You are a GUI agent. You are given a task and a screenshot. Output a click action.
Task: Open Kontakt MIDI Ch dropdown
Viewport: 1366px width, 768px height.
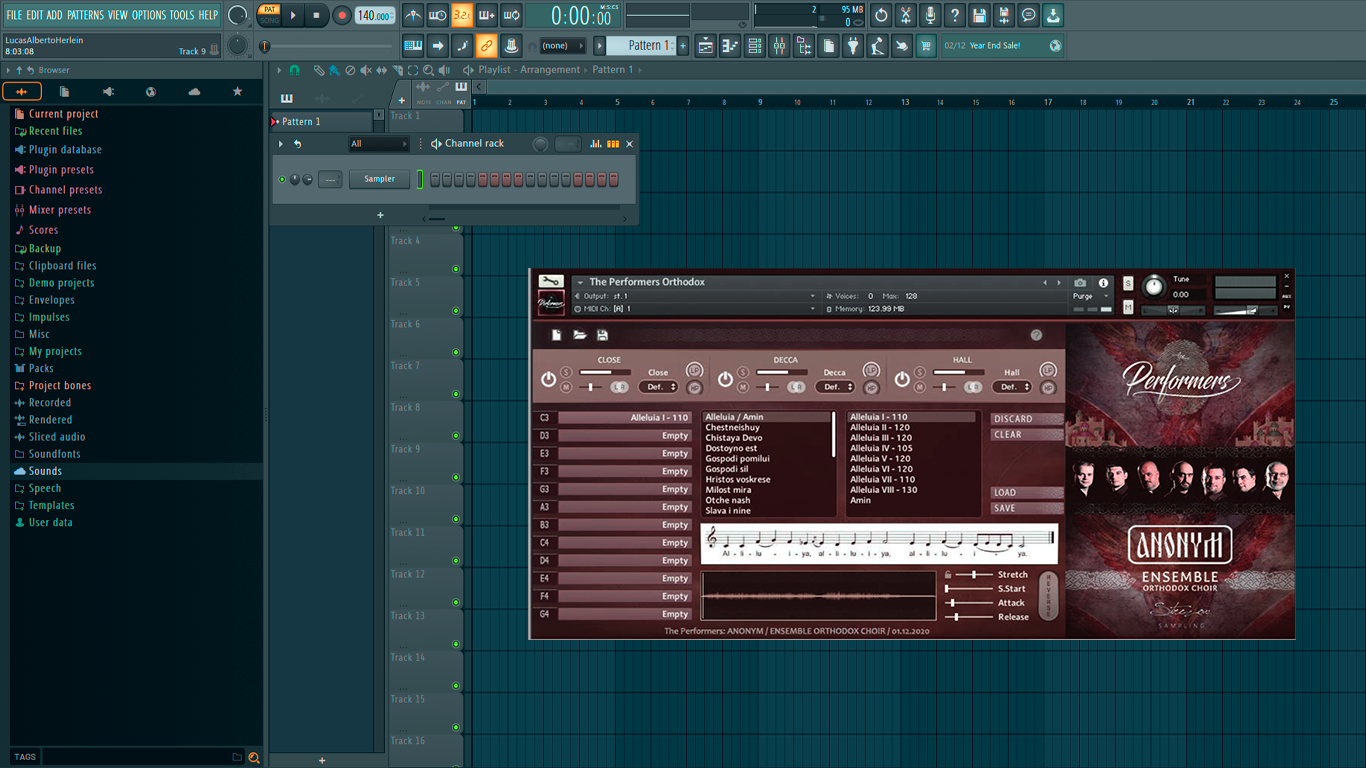[695, 309]
